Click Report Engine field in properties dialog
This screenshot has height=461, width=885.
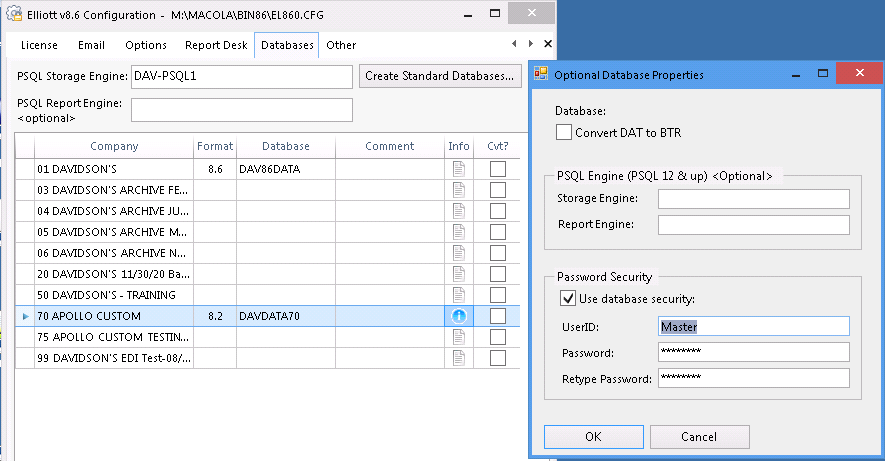[x=753, y=225]
